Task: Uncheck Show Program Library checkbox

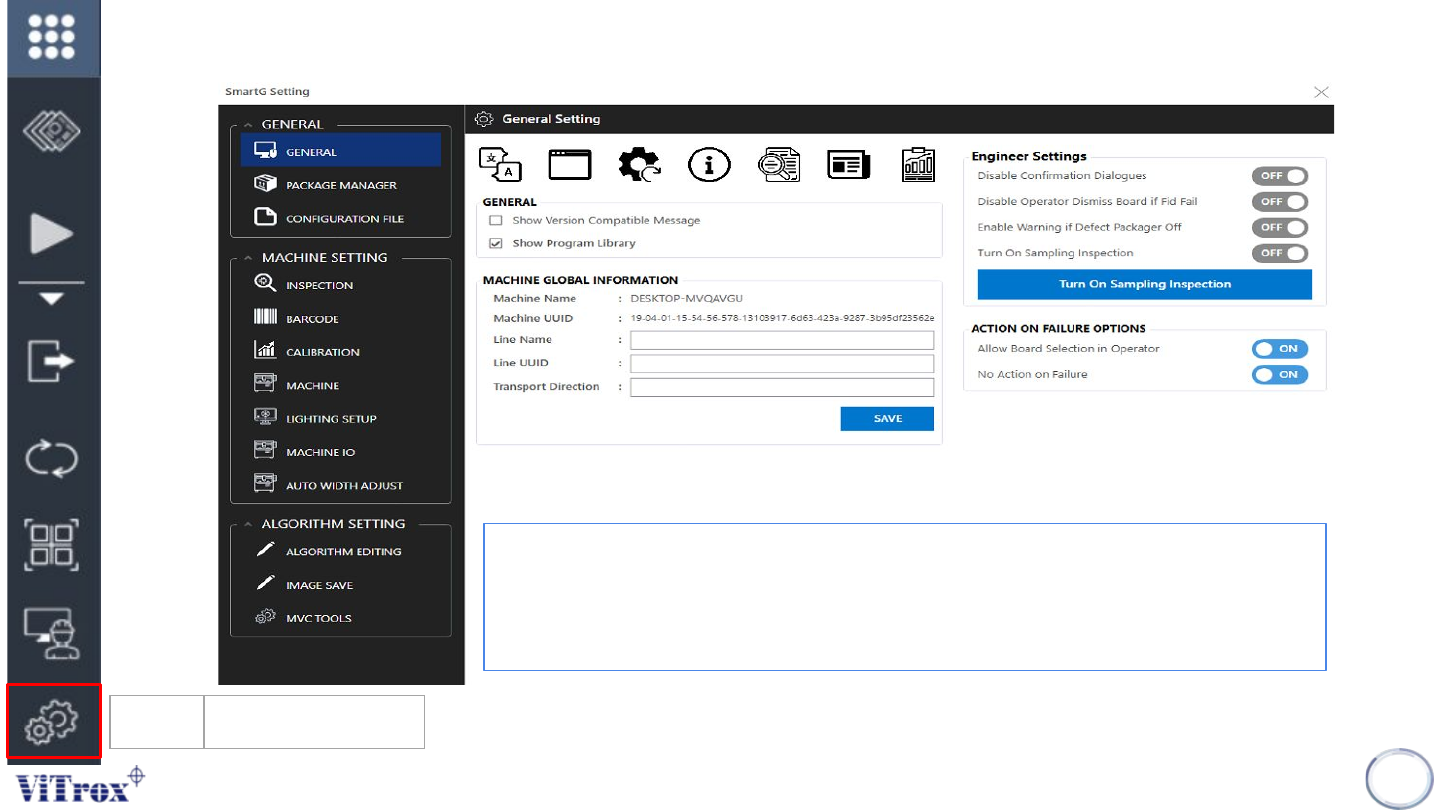Action: tap(496, 243)
